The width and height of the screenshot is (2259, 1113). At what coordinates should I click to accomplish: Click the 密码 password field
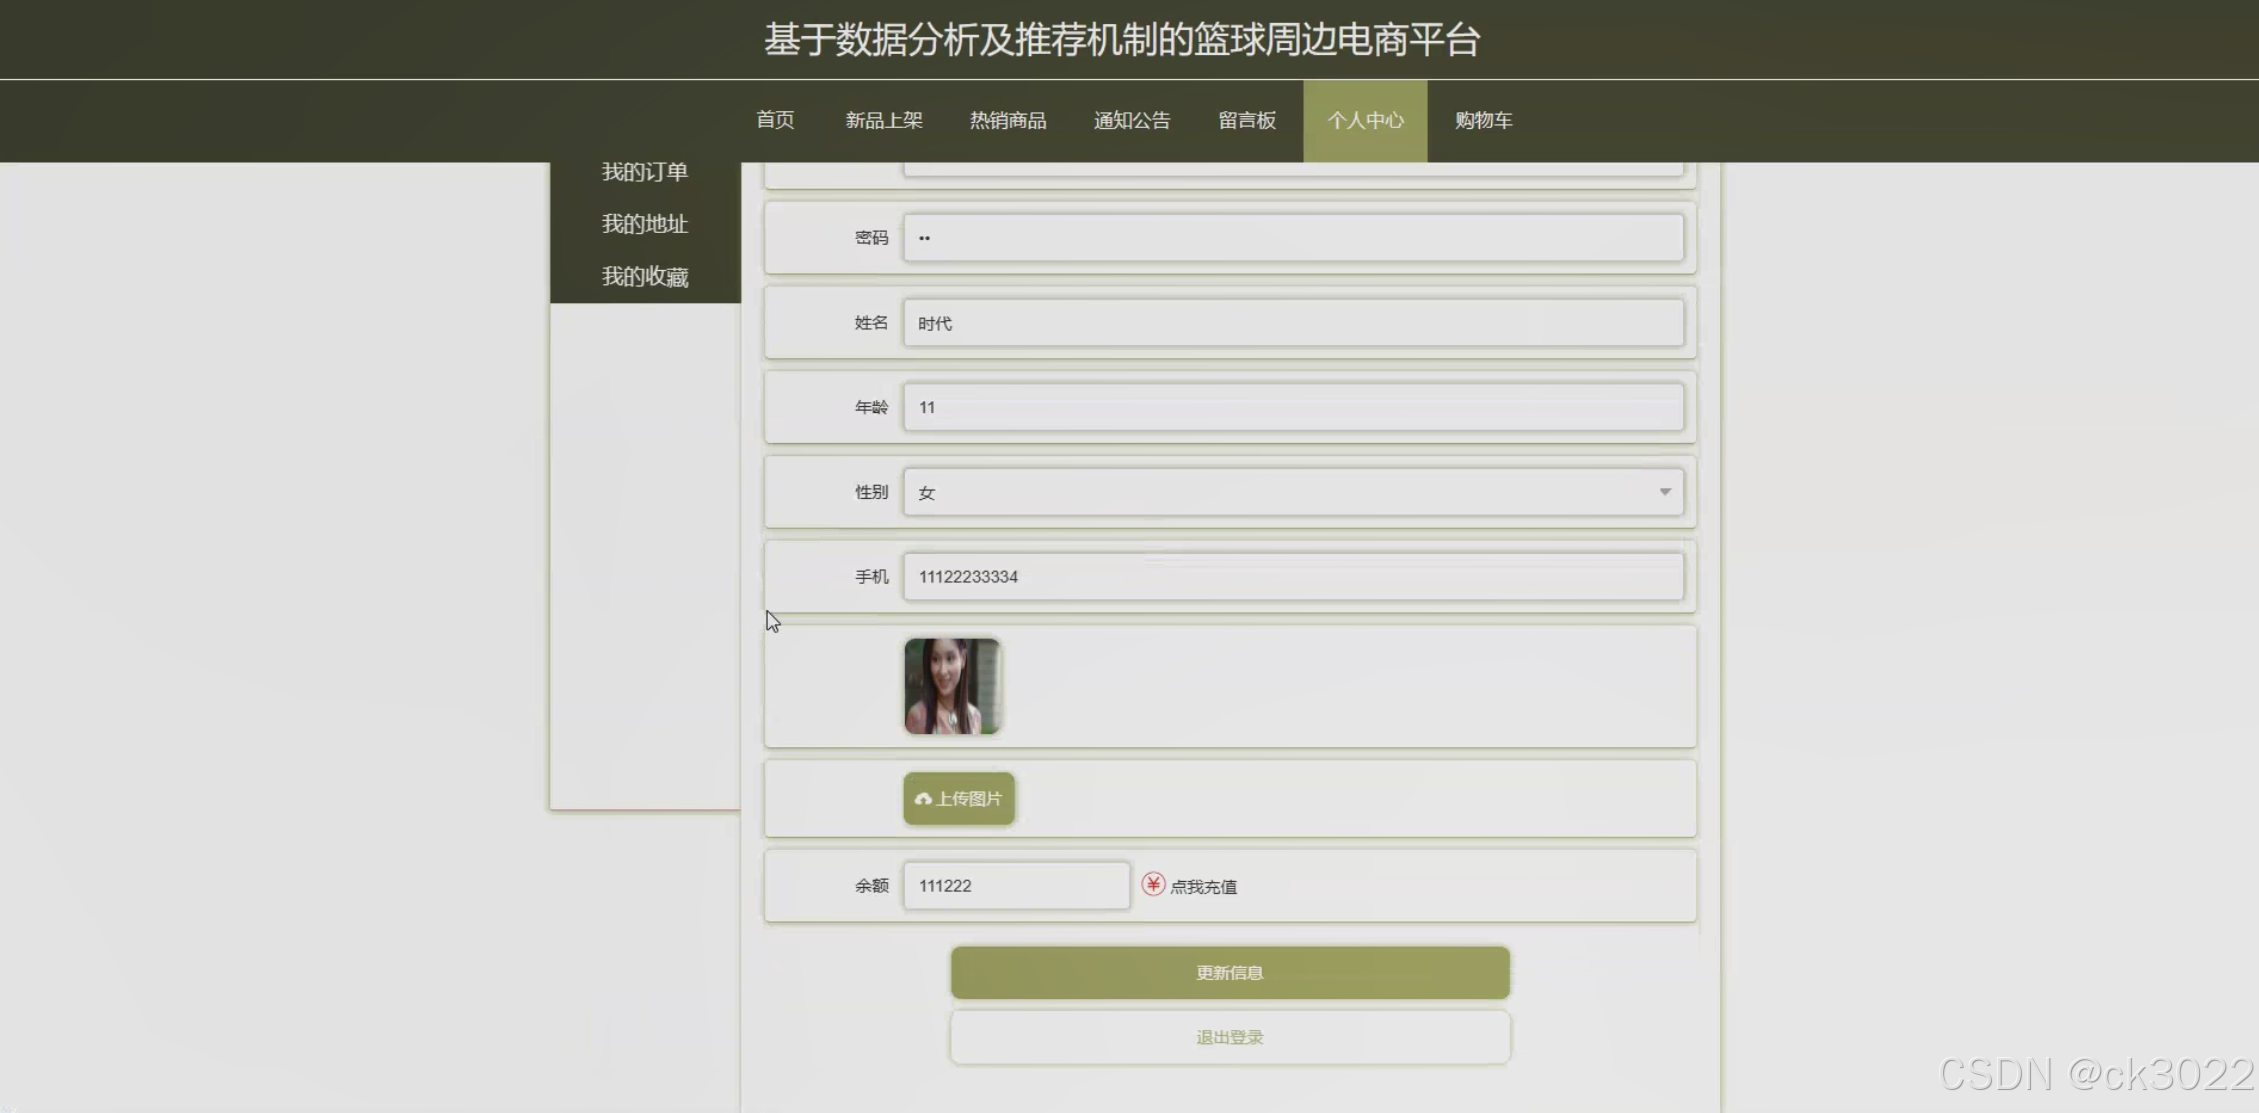point(1293,238)
